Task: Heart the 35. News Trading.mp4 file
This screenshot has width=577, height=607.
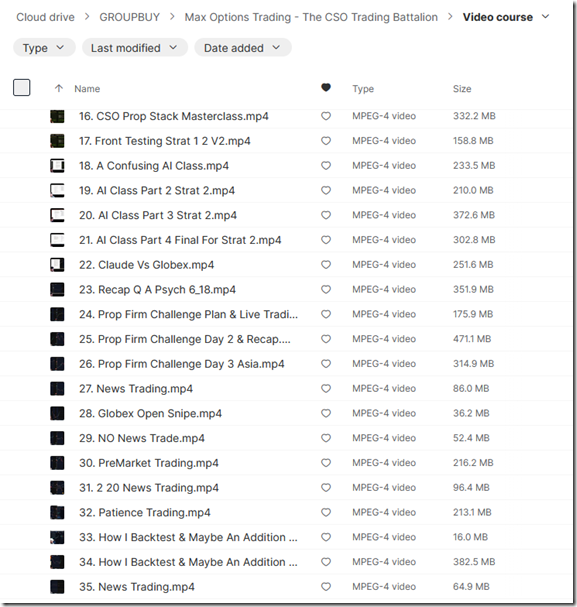Action: point(326,587)
